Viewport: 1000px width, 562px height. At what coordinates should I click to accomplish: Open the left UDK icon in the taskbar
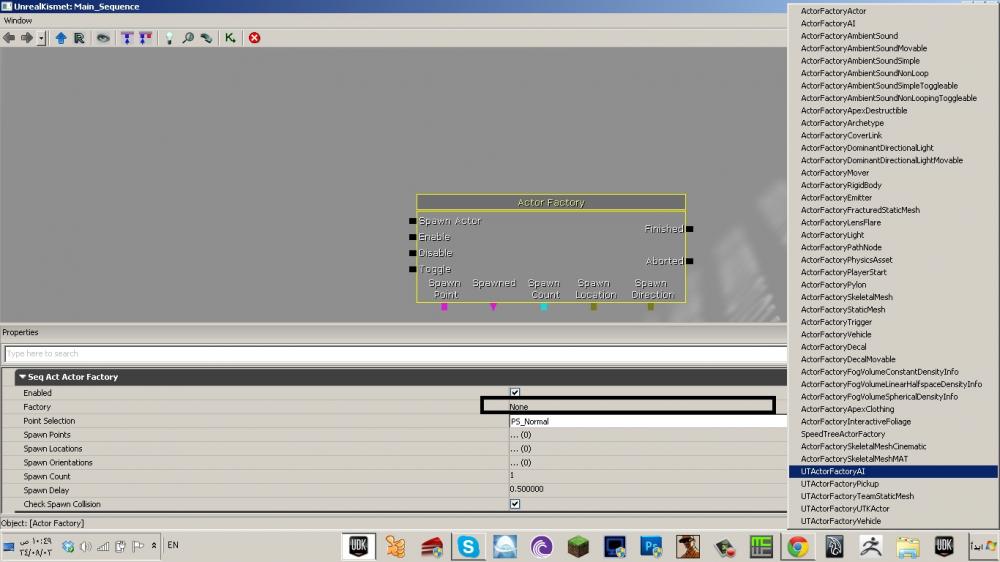click(x=358, y=546)
